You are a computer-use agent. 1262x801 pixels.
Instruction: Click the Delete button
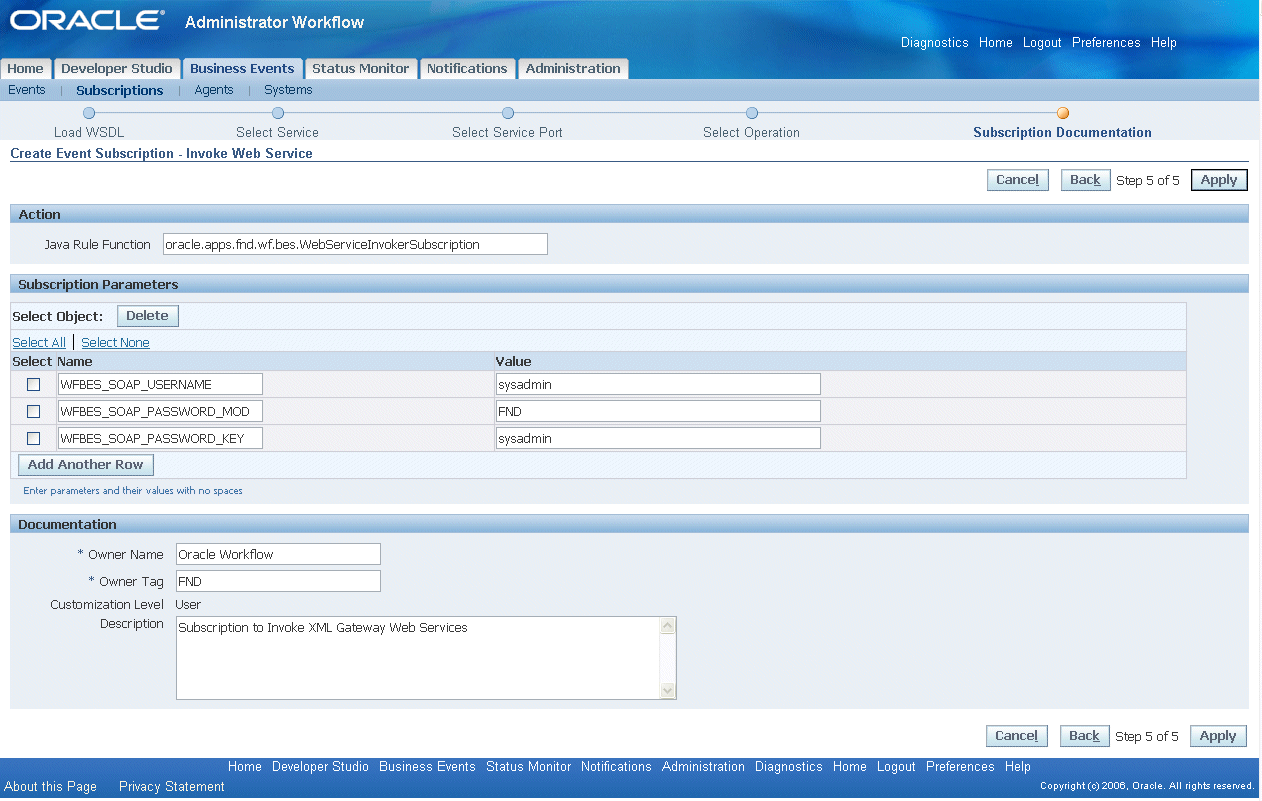click(147, 316)
